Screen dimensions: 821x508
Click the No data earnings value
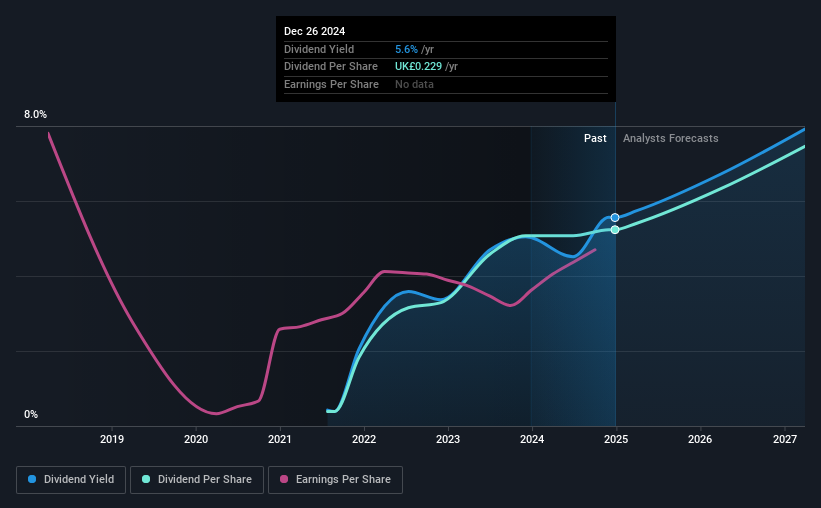point(414,84)
